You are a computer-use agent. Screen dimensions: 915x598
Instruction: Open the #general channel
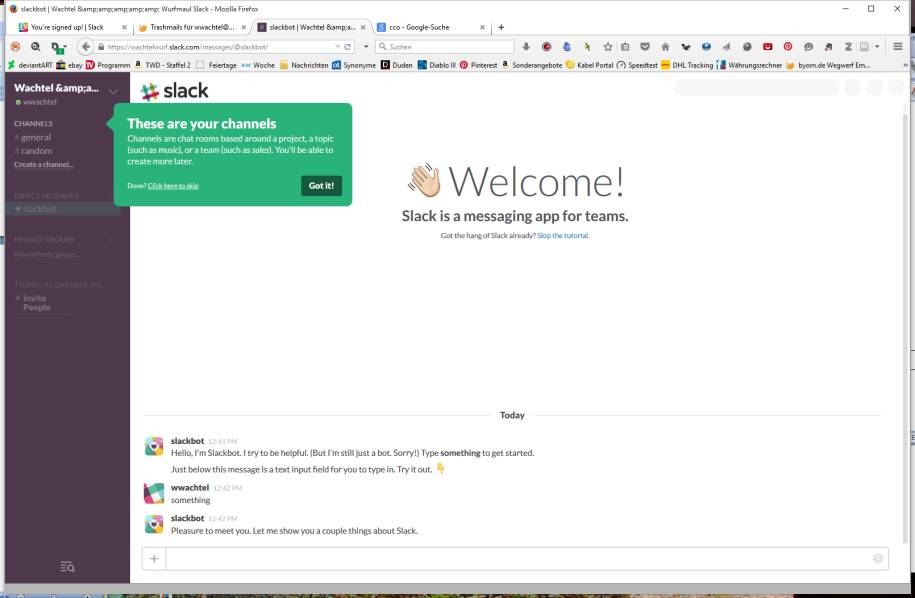(33, 137)
